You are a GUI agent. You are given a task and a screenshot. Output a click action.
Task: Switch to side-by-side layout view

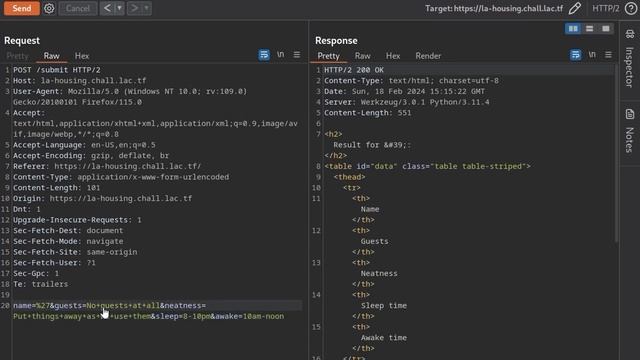click(573, 29)
